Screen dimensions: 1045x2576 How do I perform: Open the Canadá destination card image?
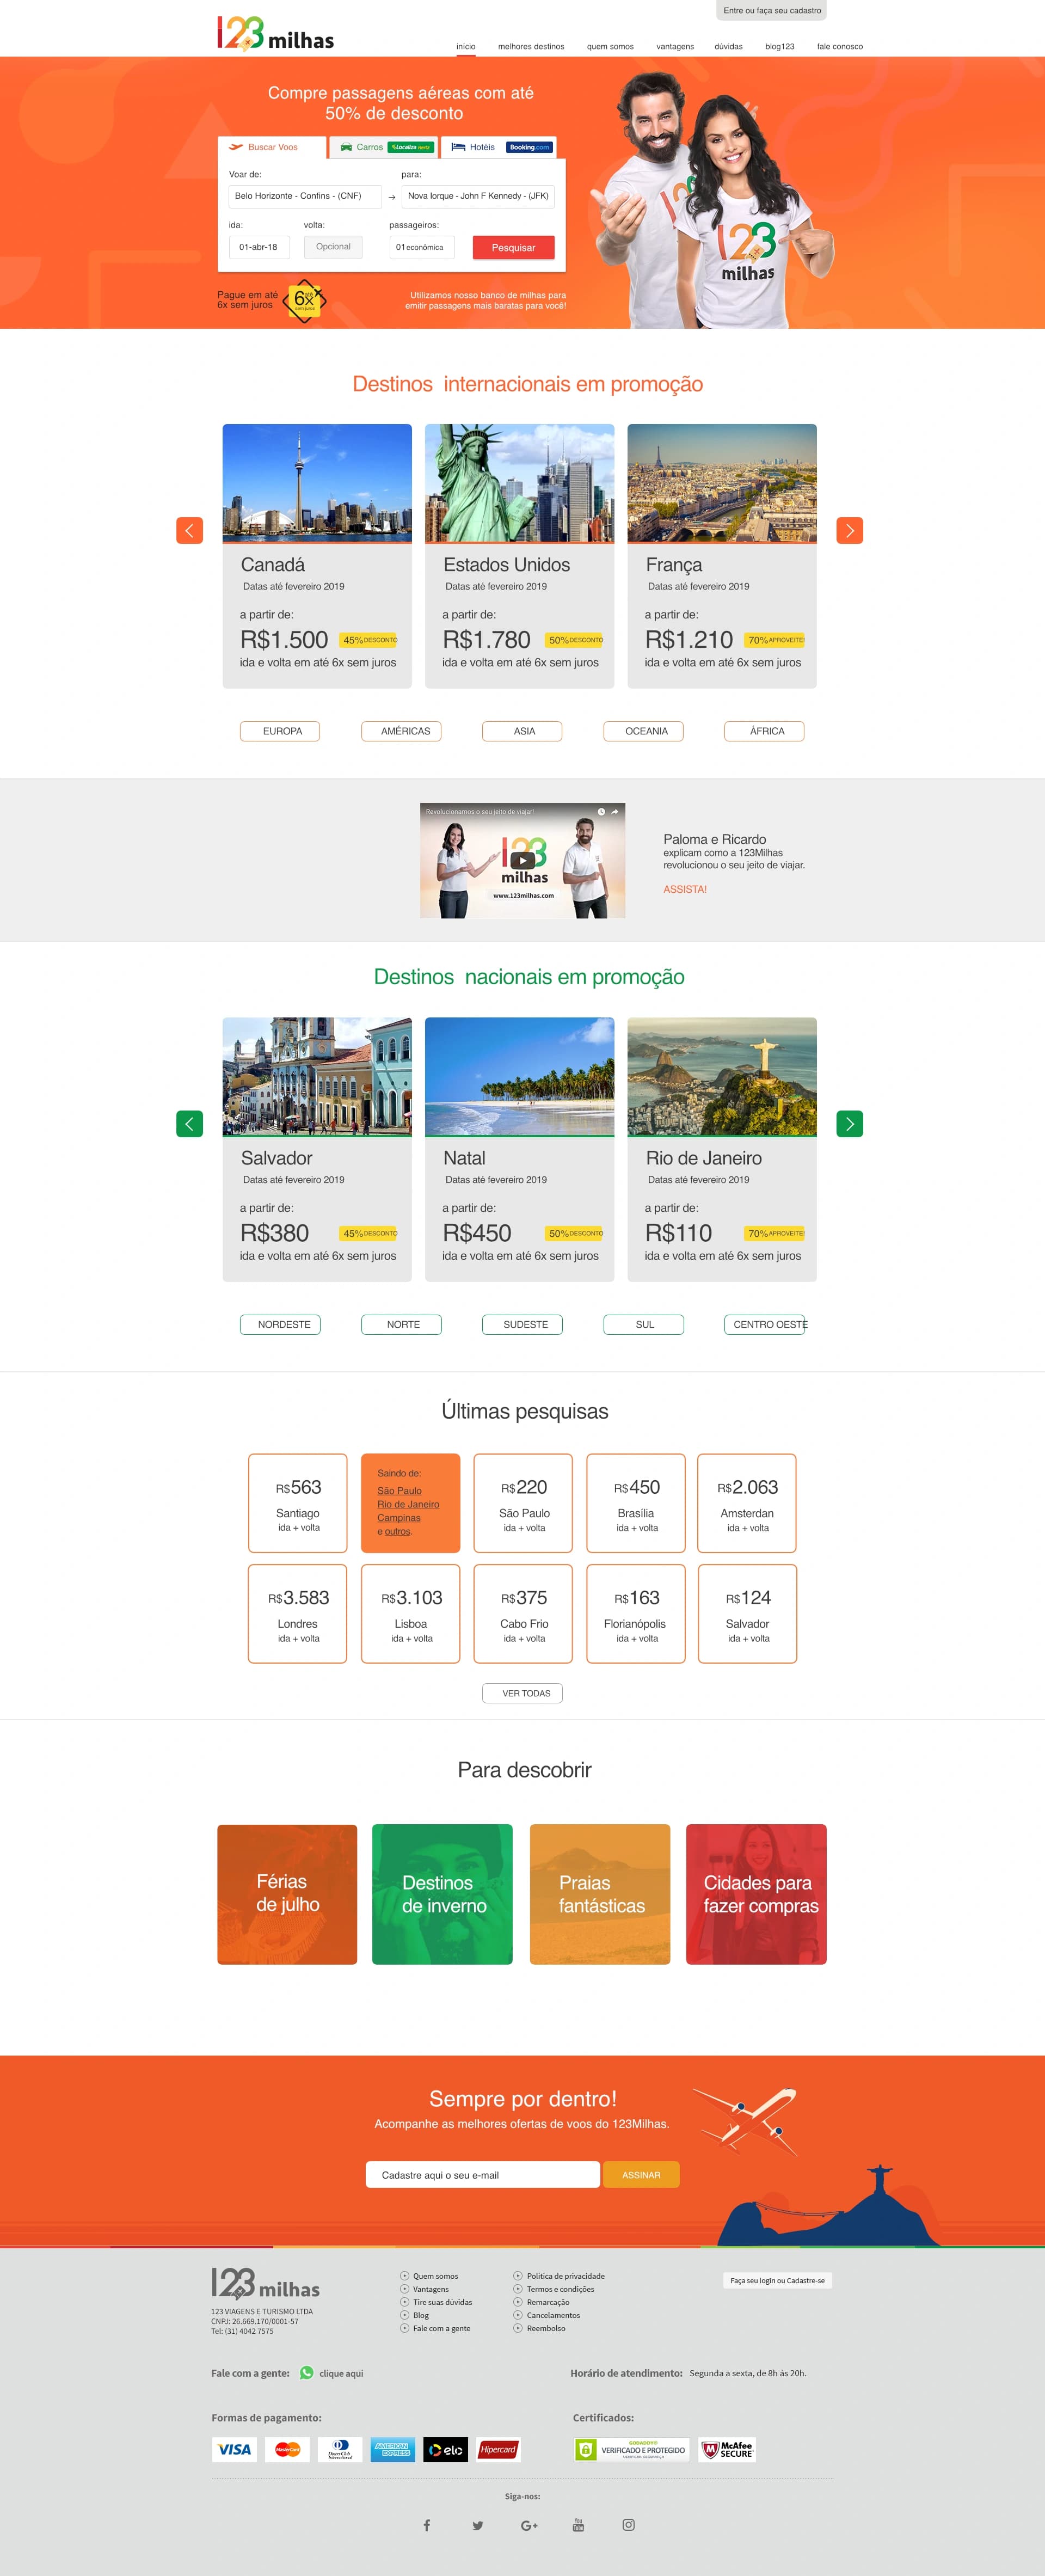pyautogui.click(x=317, y=483)
